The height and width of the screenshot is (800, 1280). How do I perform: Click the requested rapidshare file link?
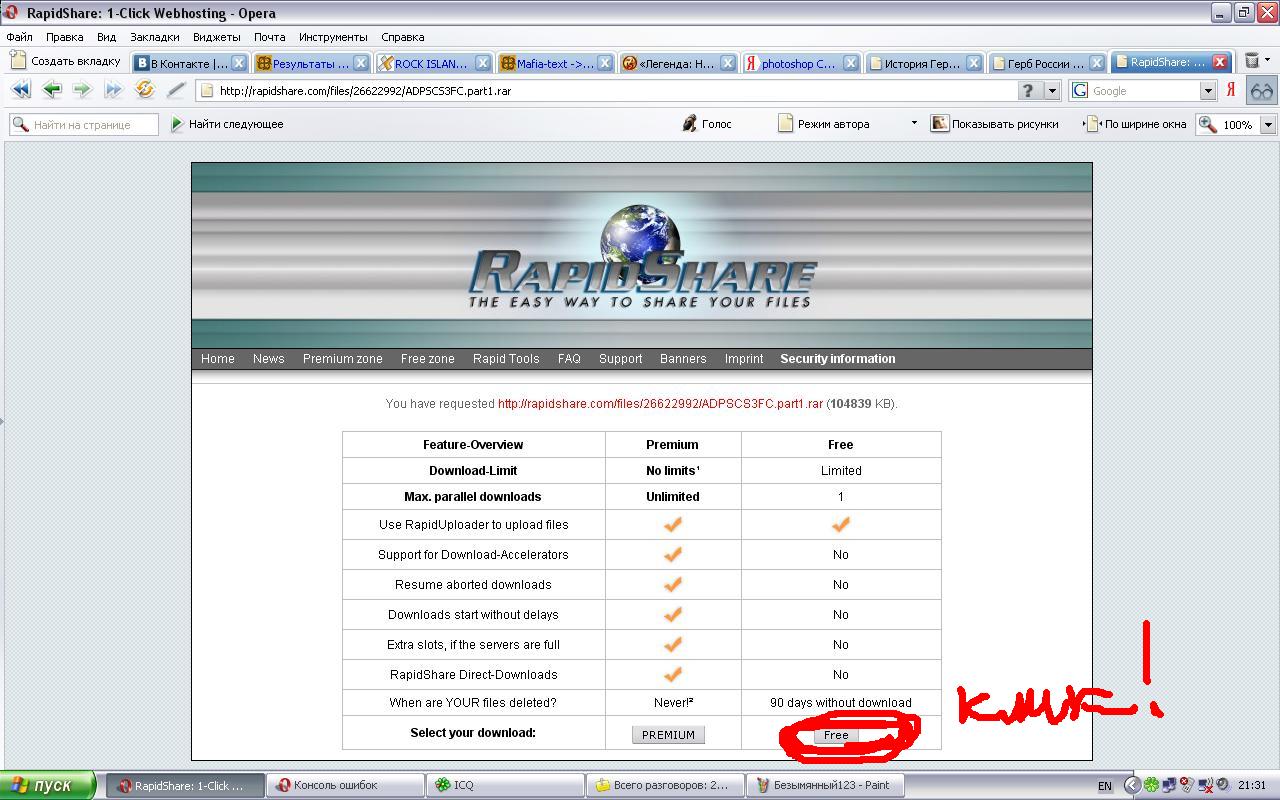pos(660,404)
